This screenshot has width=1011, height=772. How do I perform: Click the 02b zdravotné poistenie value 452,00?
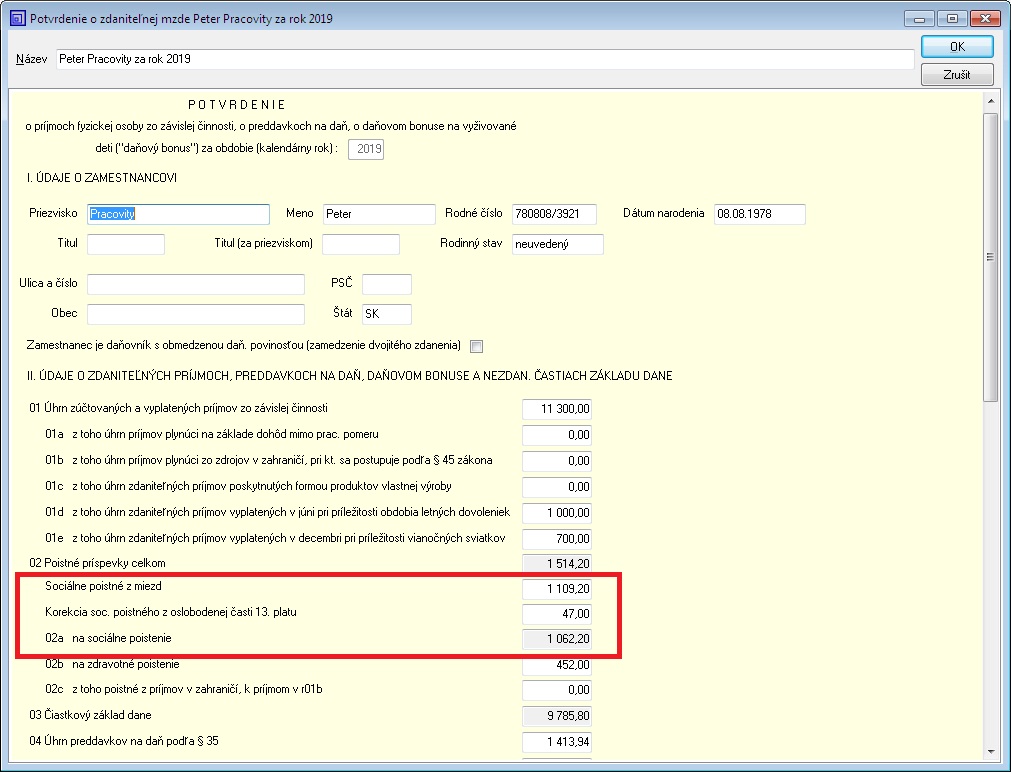pyautogui.click(x=557, y=664)
